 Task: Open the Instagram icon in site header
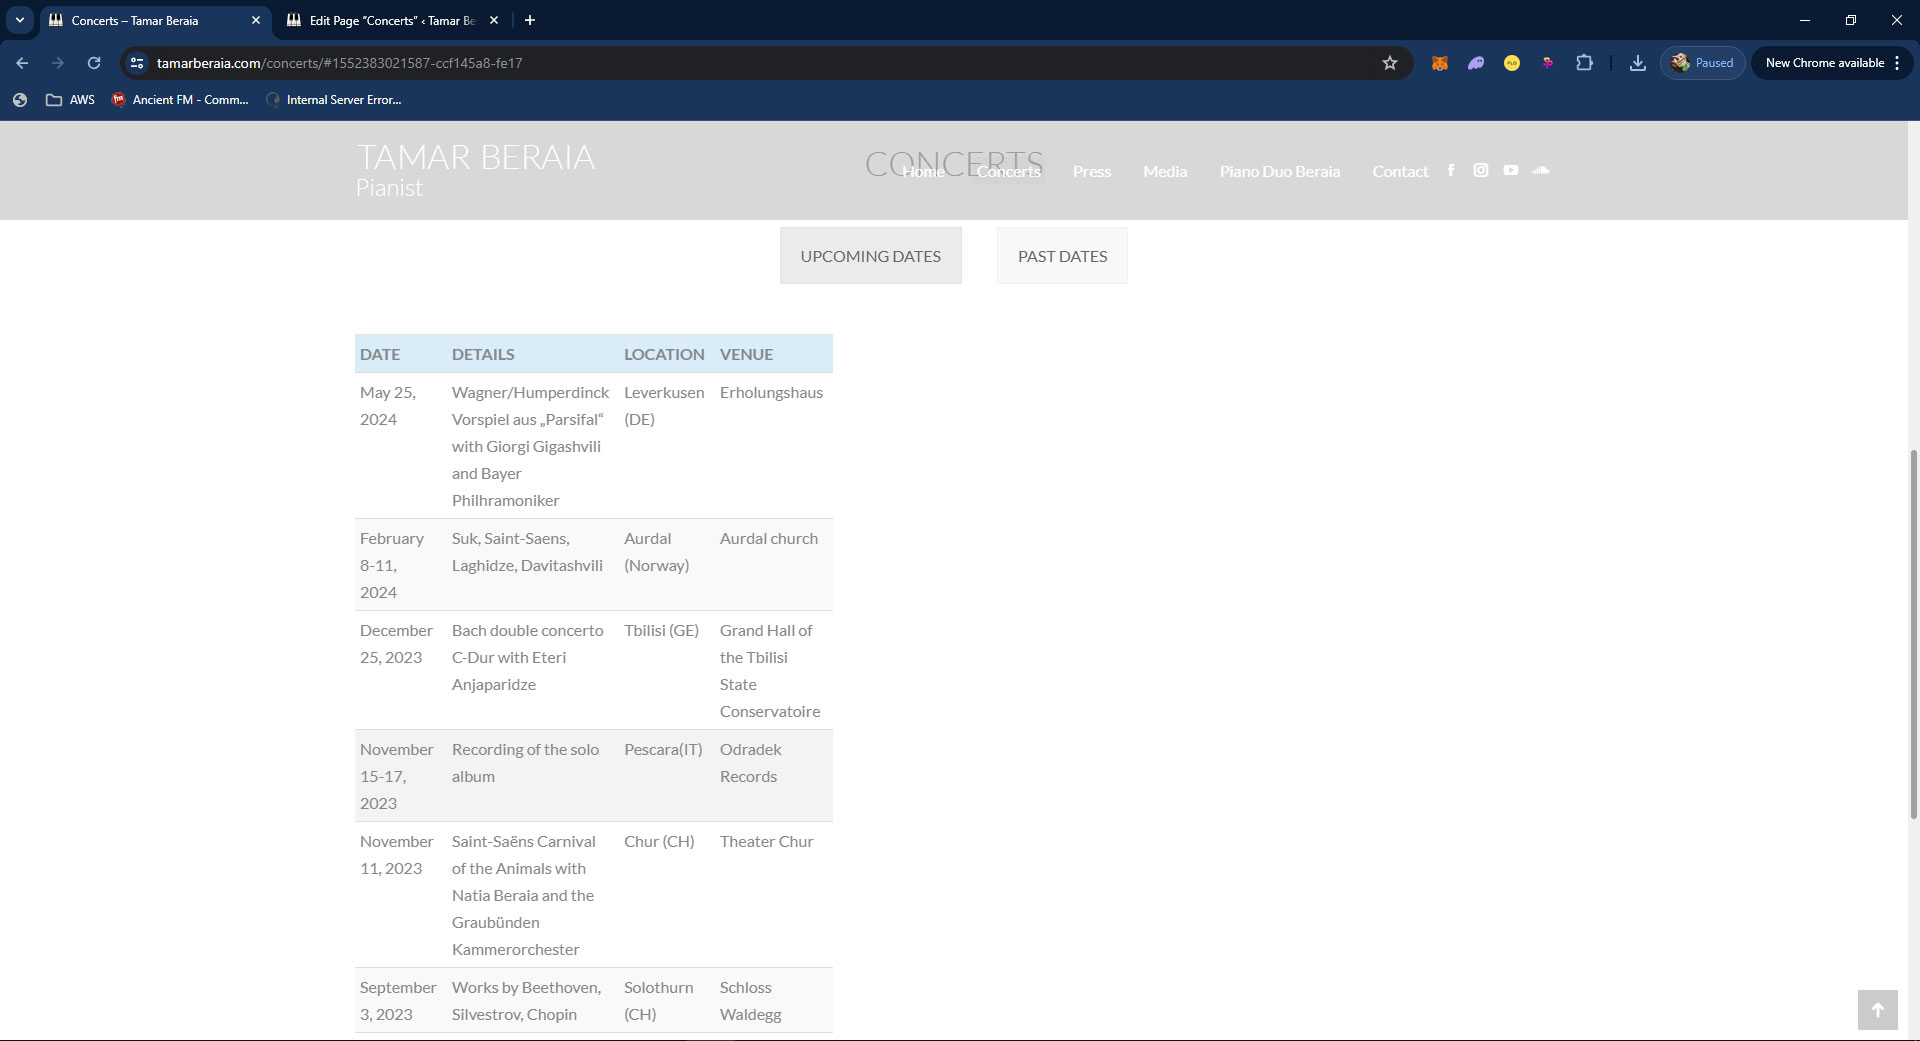1481,171
